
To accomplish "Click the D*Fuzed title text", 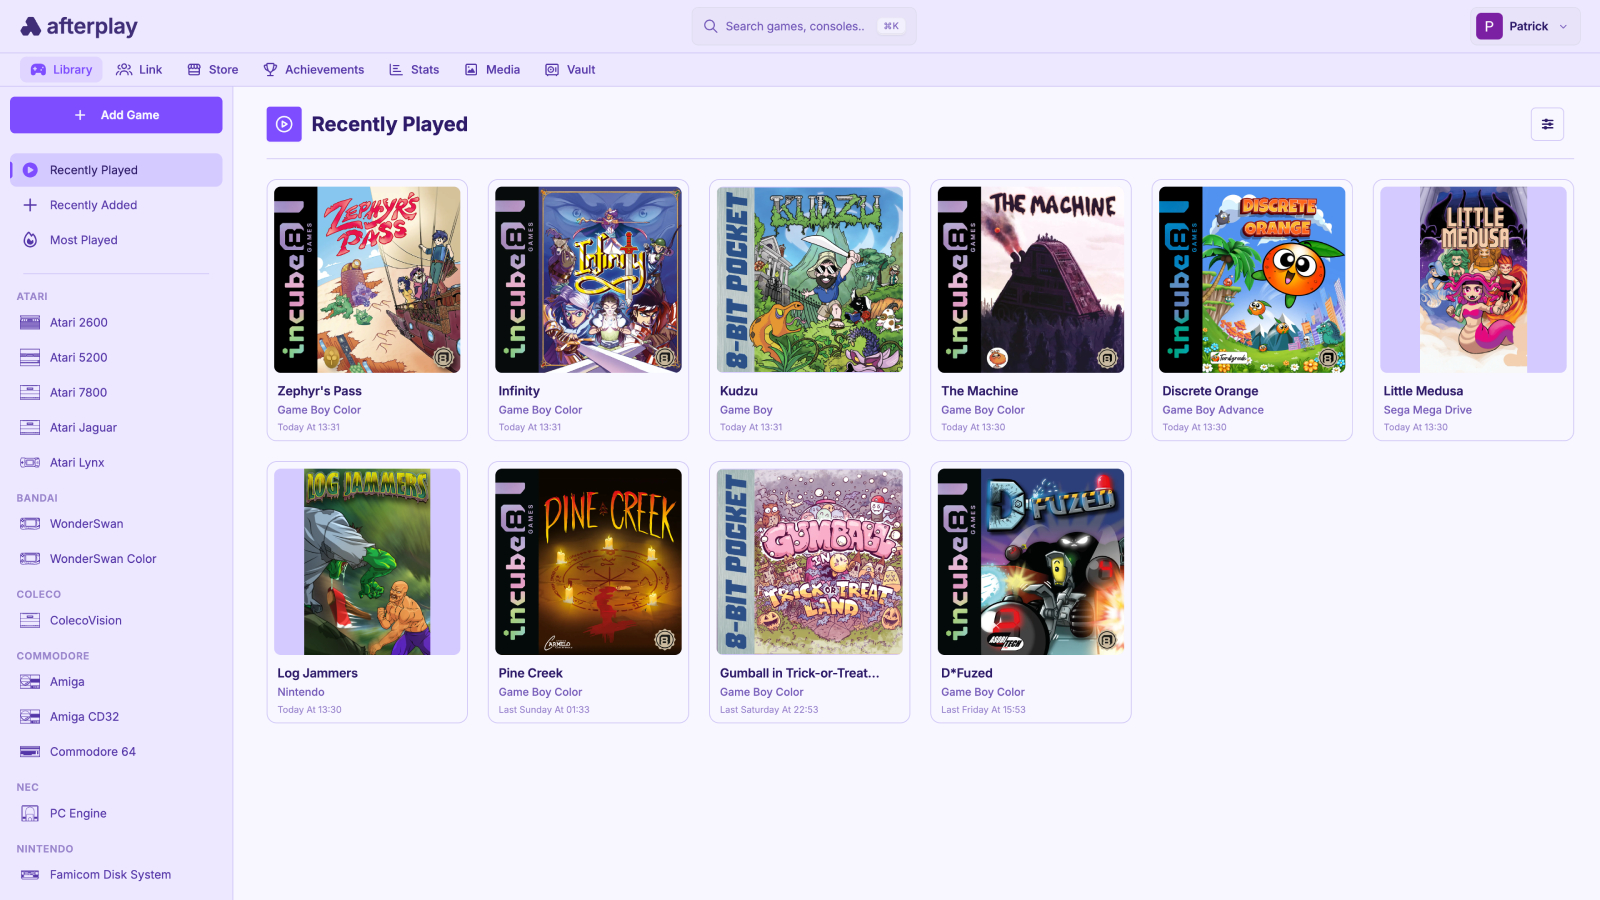I will click(967, 673).
